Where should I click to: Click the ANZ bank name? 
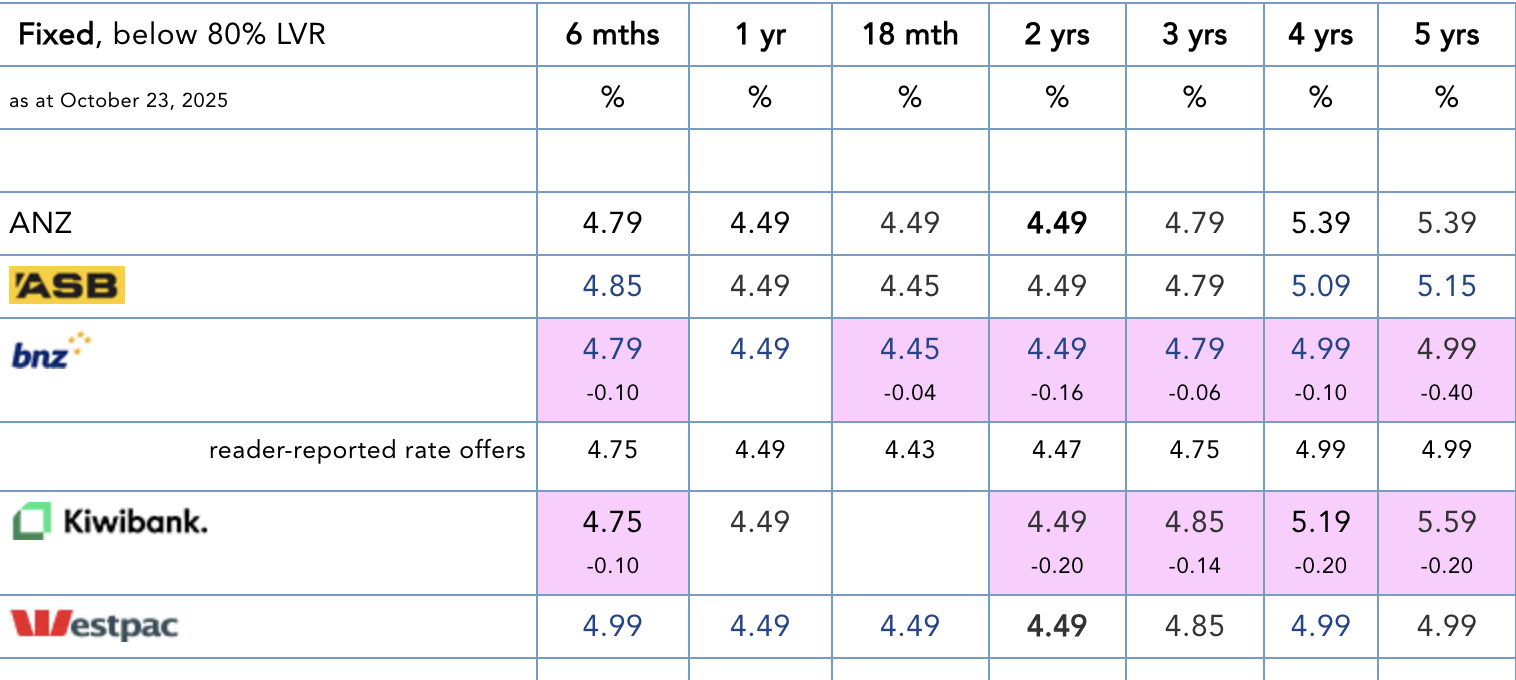(41, 222)
